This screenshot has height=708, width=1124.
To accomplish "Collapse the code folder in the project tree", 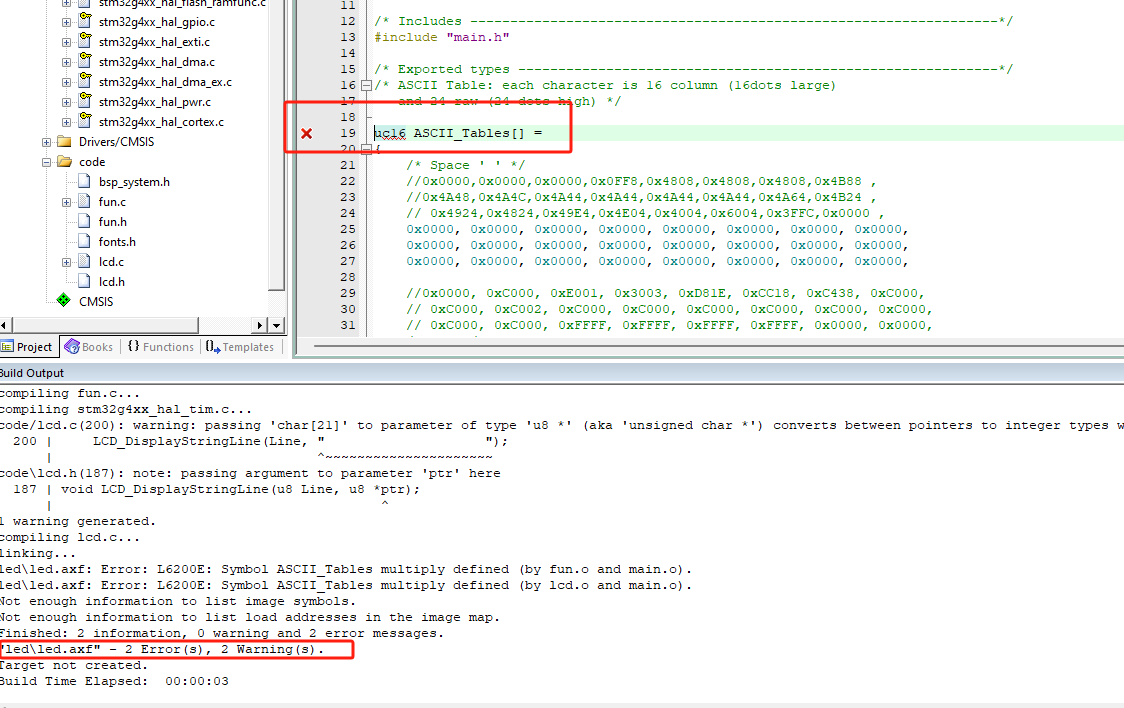I will coord(47,160).
